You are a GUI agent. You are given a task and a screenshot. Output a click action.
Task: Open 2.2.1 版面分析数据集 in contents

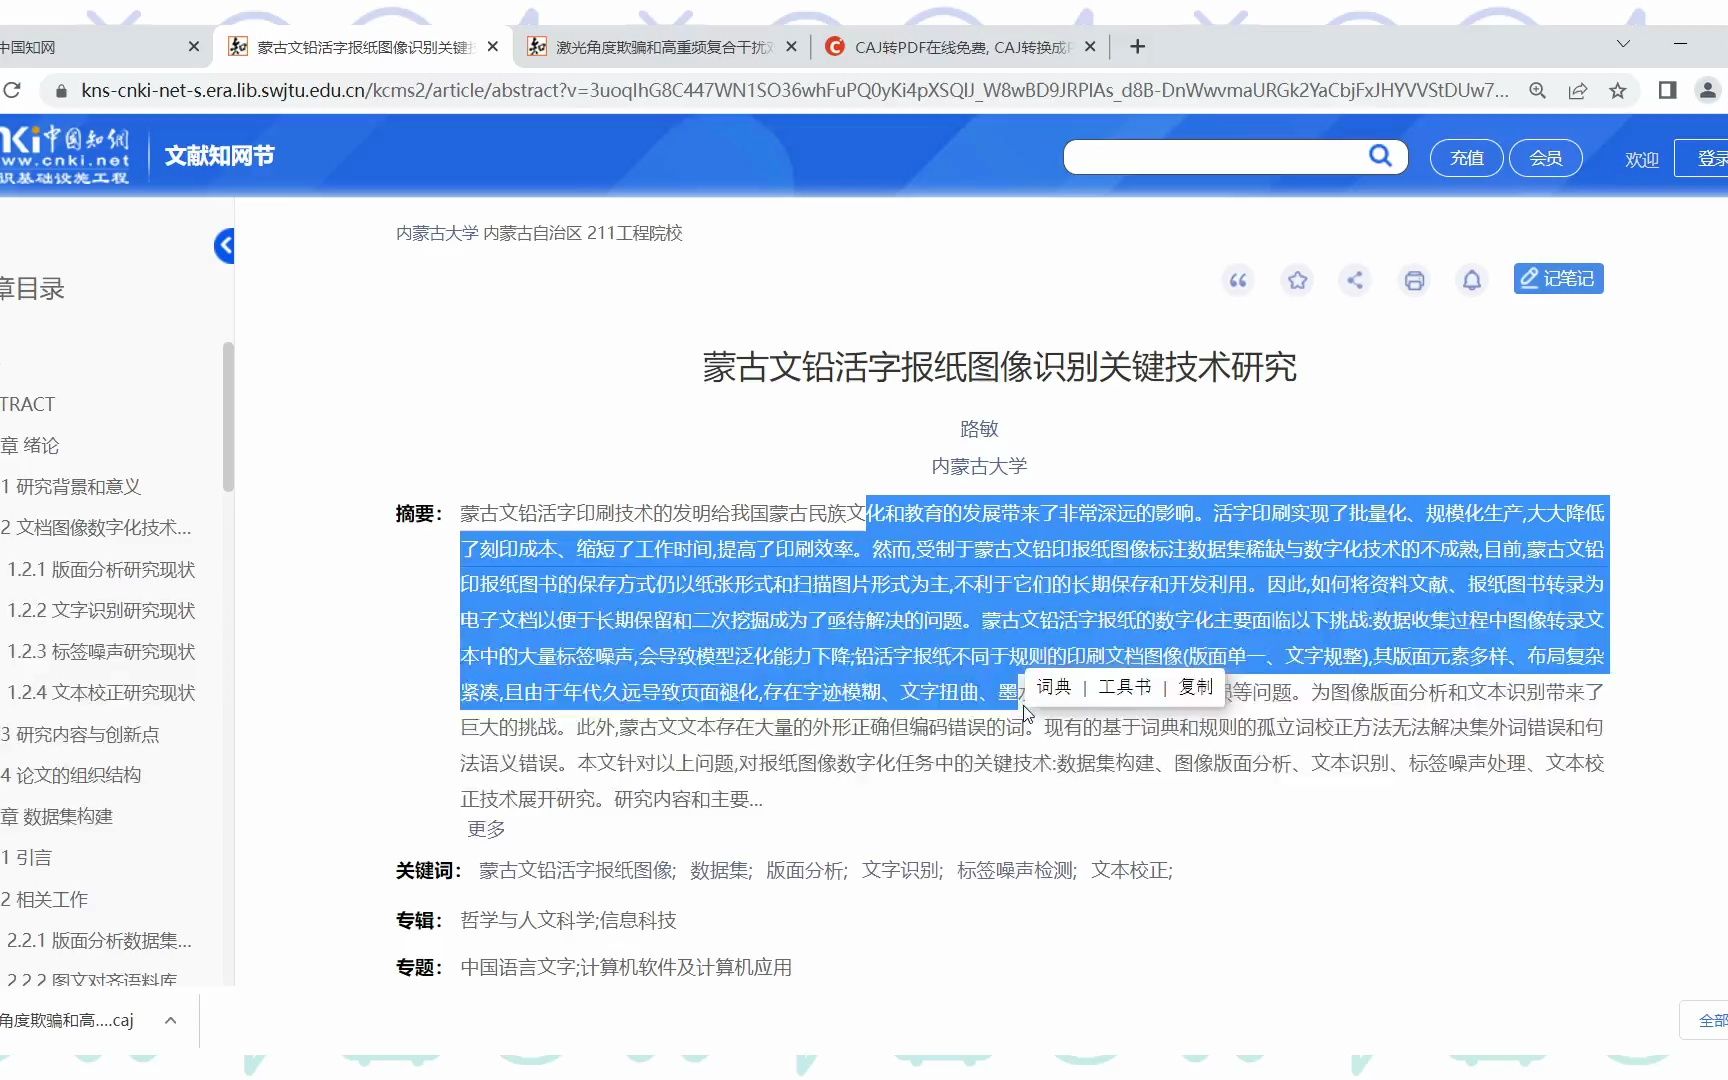[99, 941]
